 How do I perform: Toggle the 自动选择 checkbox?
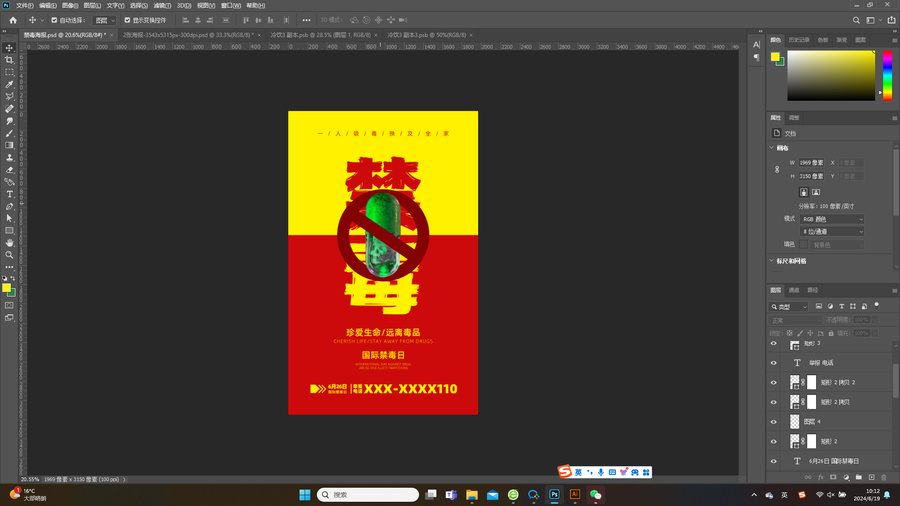coord(55,20)
